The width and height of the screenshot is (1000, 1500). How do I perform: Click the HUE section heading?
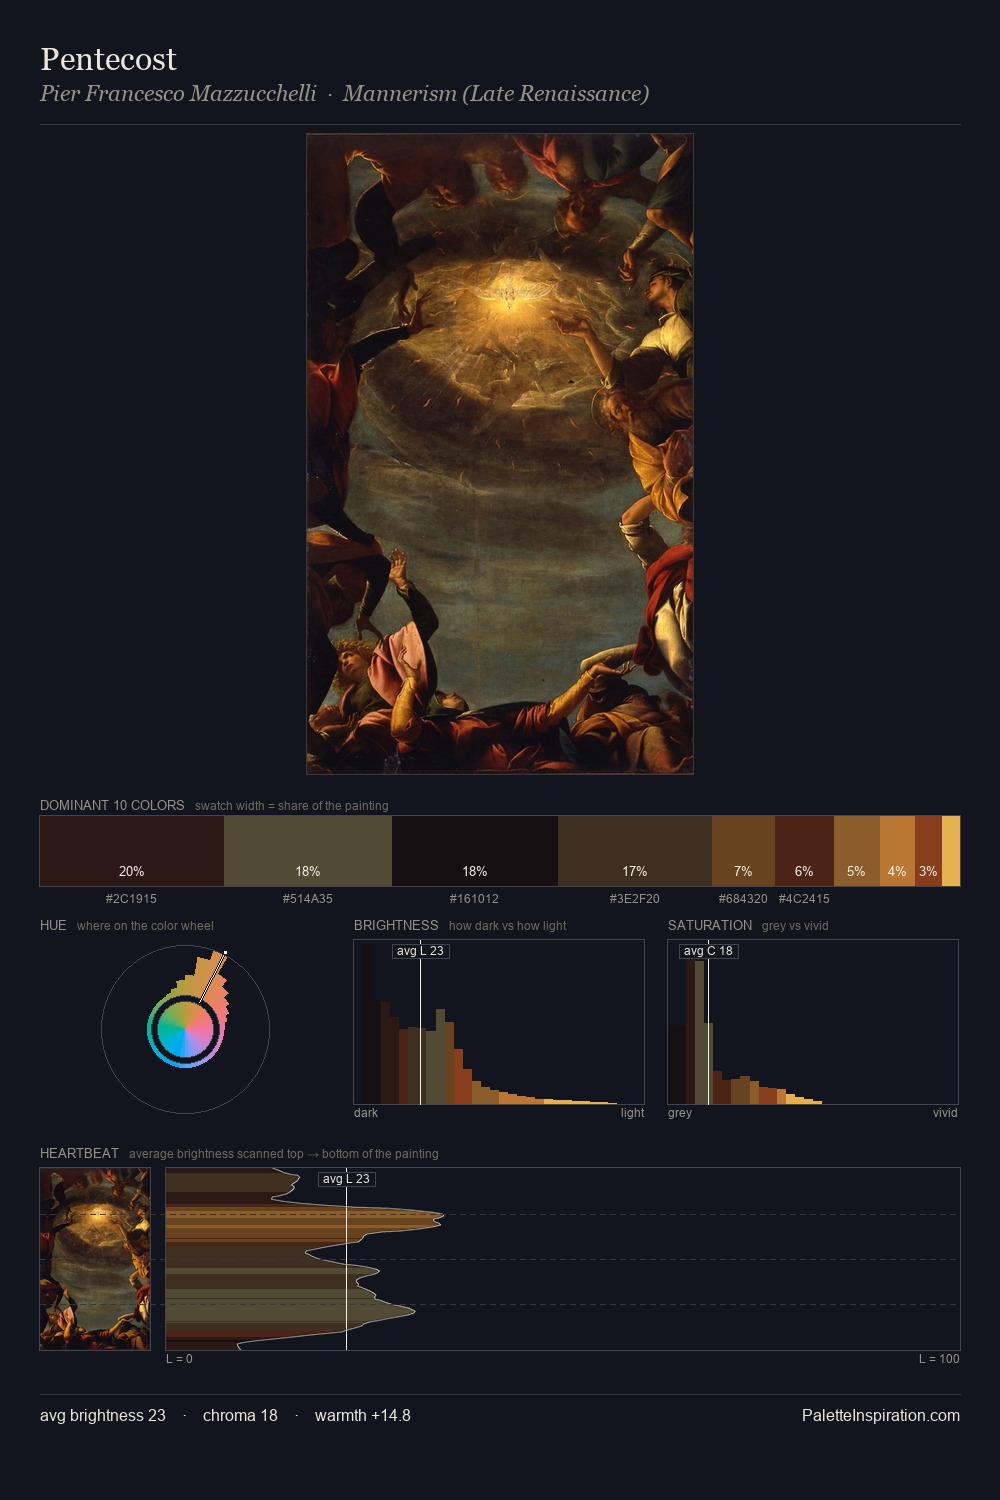(53, 926)
